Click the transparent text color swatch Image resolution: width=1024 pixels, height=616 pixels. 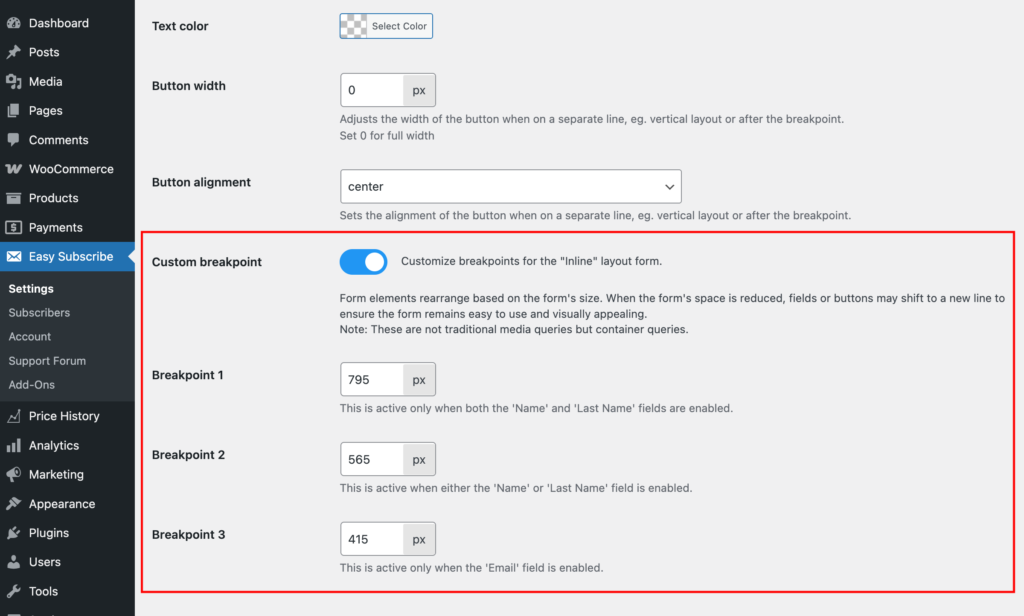353,26
